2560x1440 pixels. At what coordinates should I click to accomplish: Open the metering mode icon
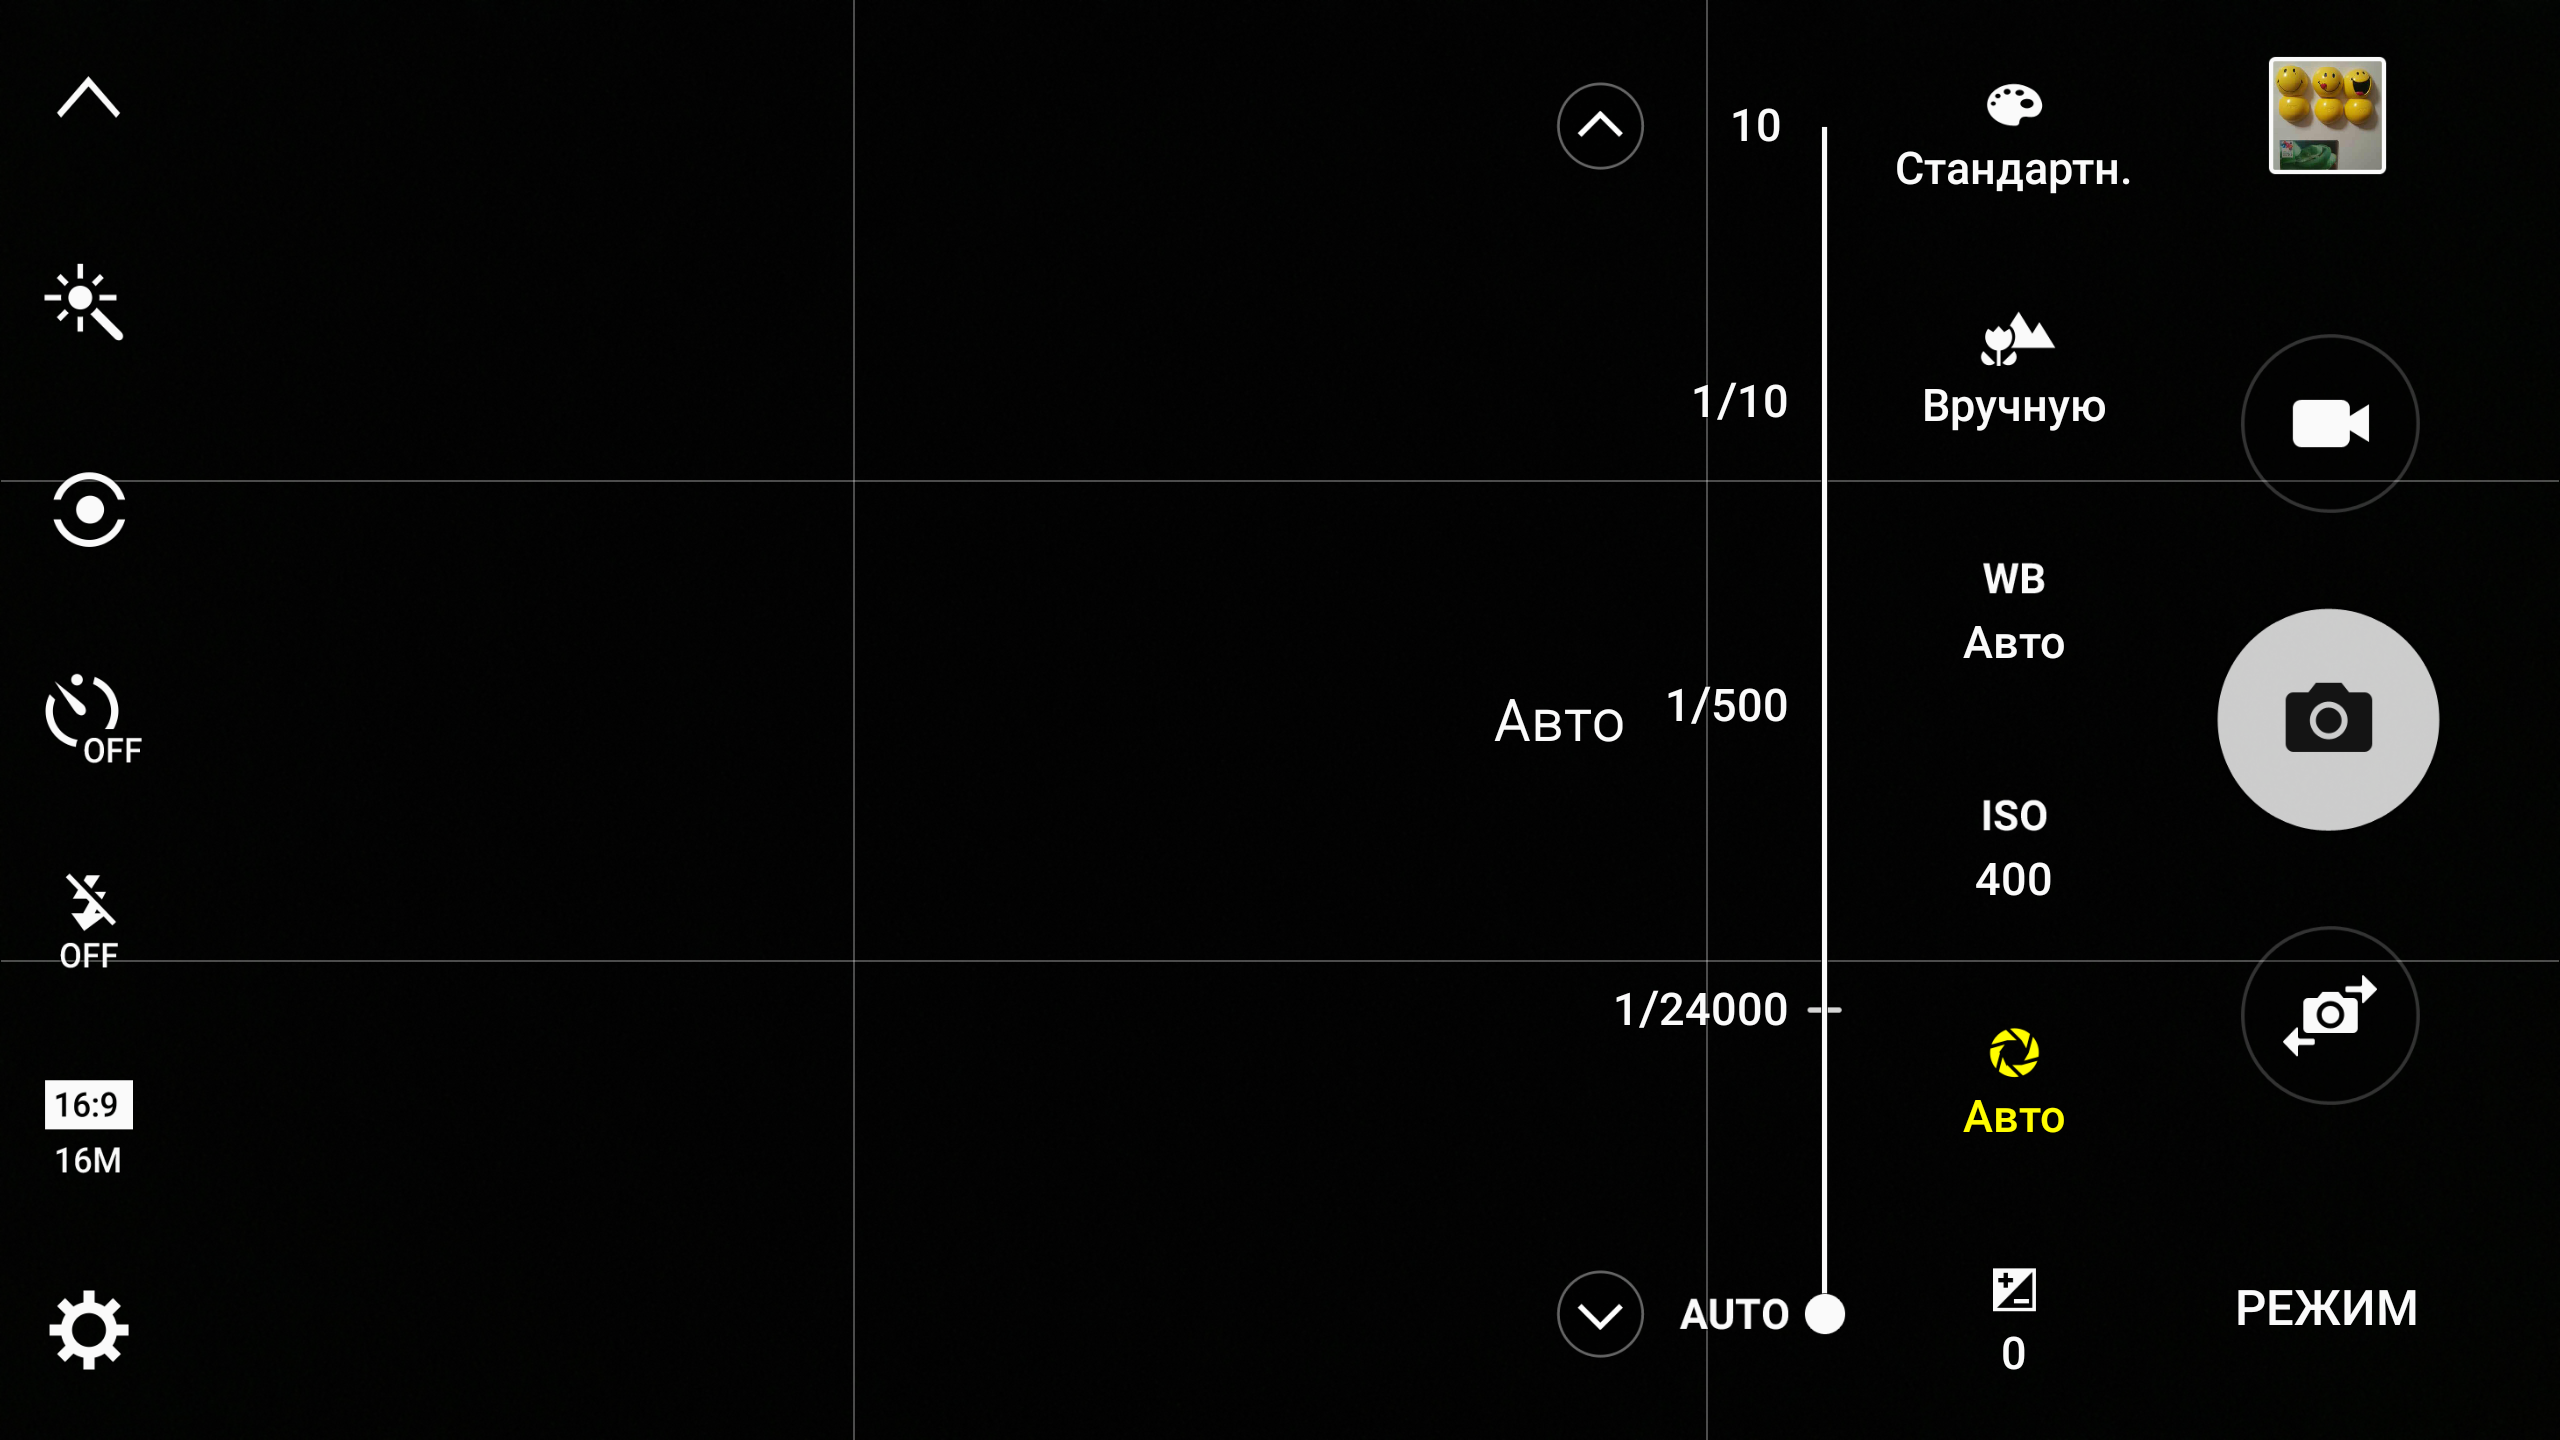89,510
